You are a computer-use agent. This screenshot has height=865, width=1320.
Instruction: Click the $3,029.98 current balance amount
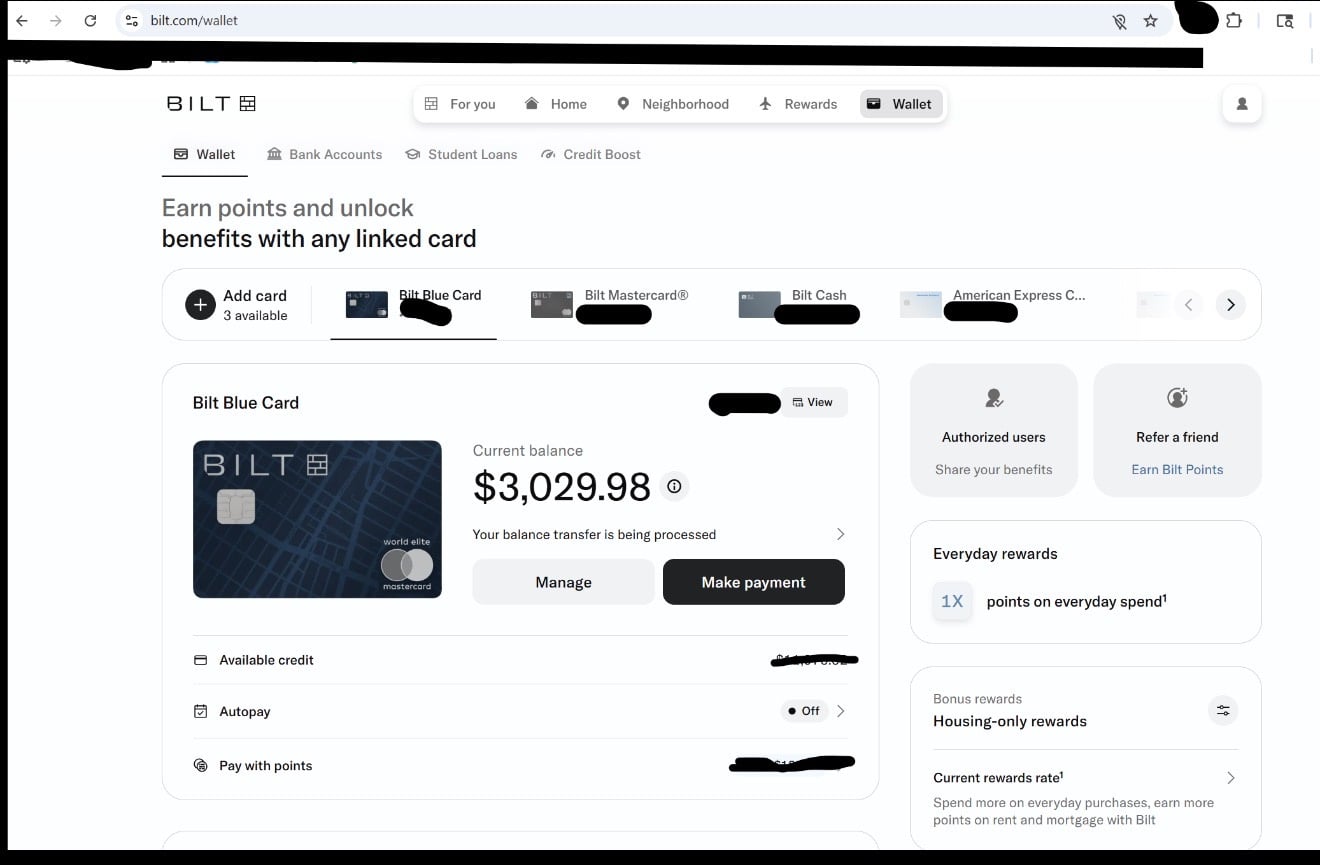[x=562, y=487]
